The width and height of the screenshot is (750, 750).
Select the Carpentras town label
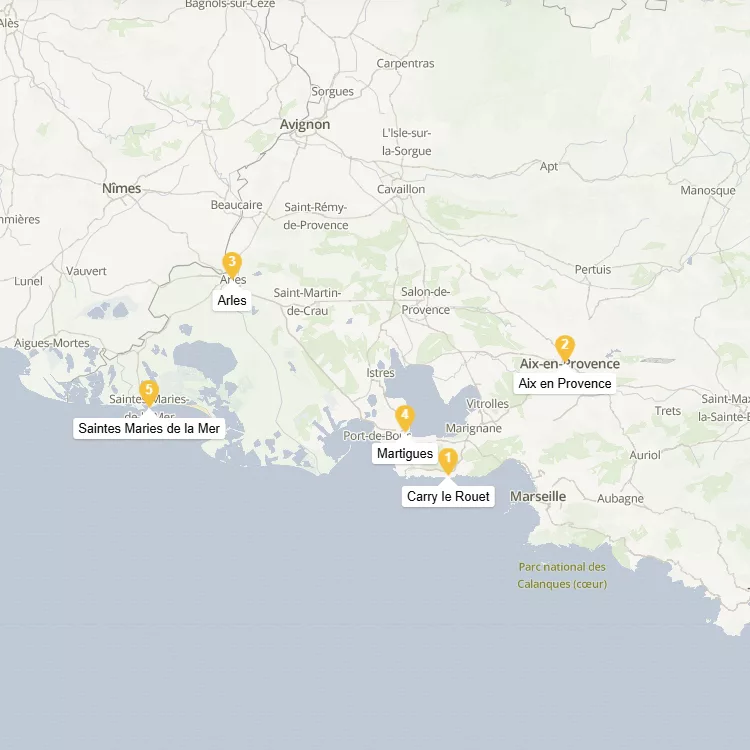(x=405, y=63)
